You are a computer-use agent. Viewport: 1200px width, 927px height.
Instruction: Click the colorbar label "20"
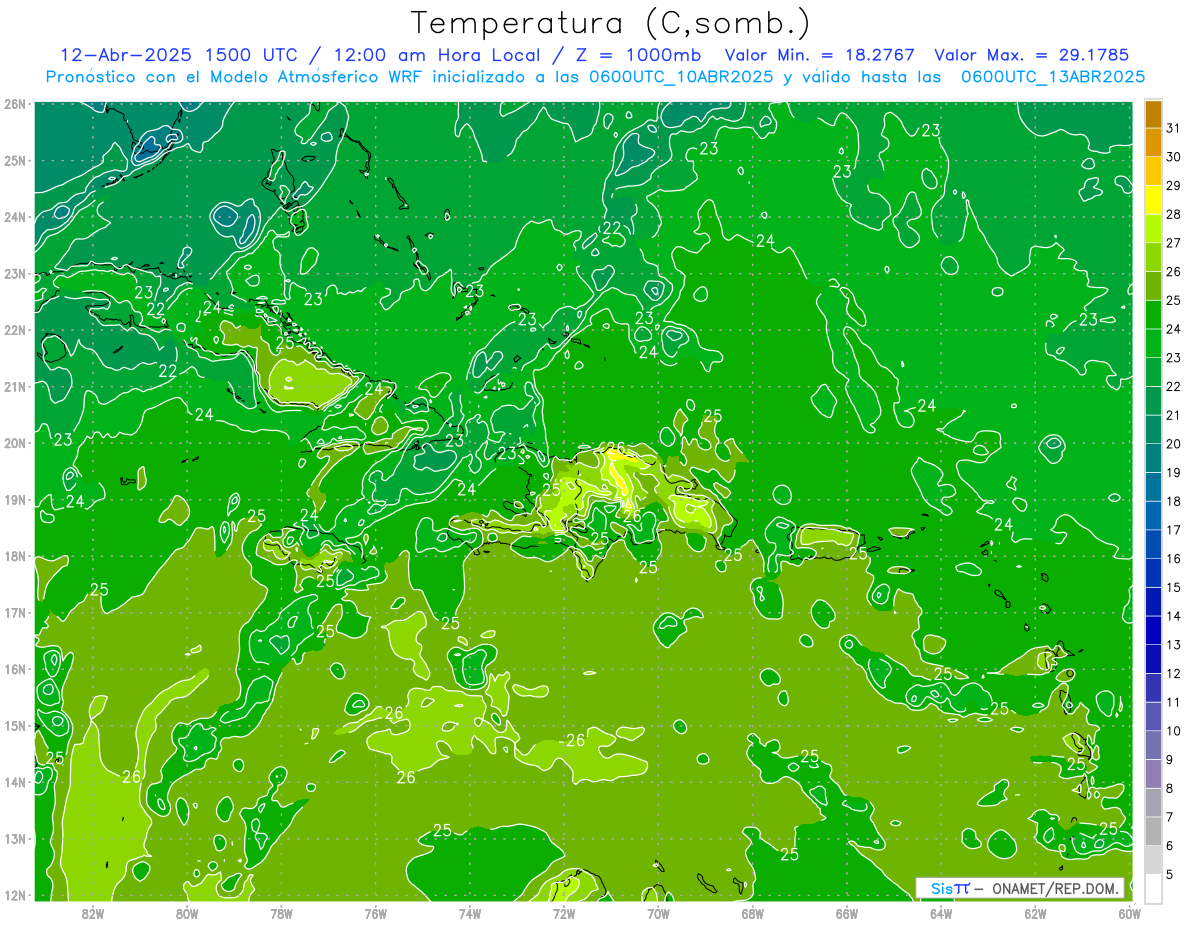click(x=1174, y=444)
